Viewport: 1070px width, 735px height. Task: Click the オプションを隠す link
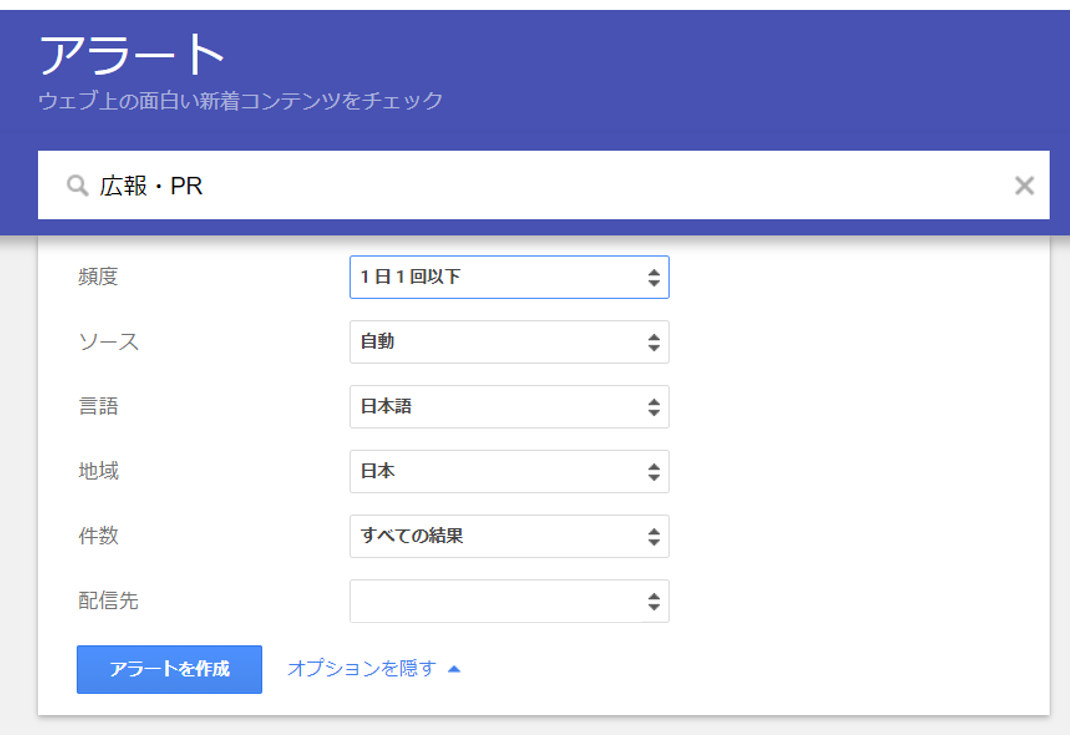(374, 669)
